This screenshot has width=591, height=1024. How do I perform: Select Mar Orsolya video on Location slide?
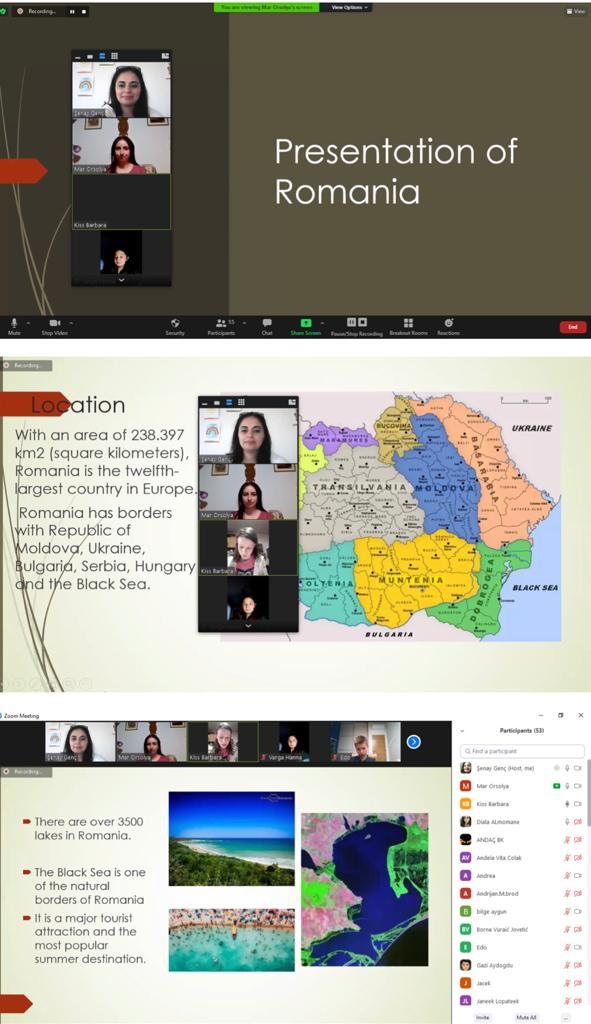coord(248,491)
